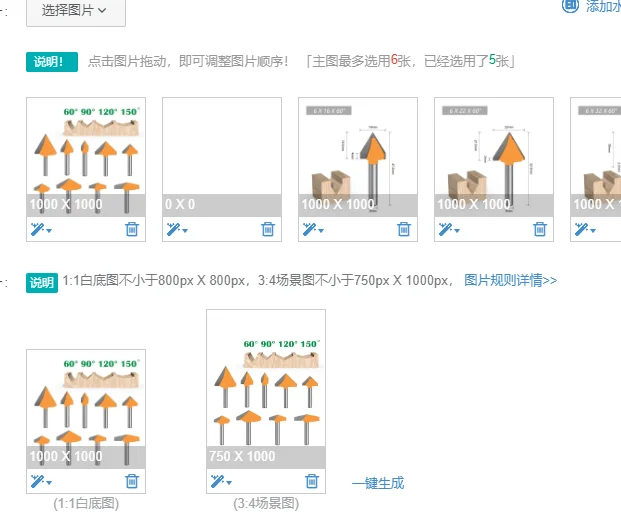The height and width of the screenshot is (521, 621).
Task: Expand wand dropdown arrow on 3:4场景图
Action: click(229, 483)
